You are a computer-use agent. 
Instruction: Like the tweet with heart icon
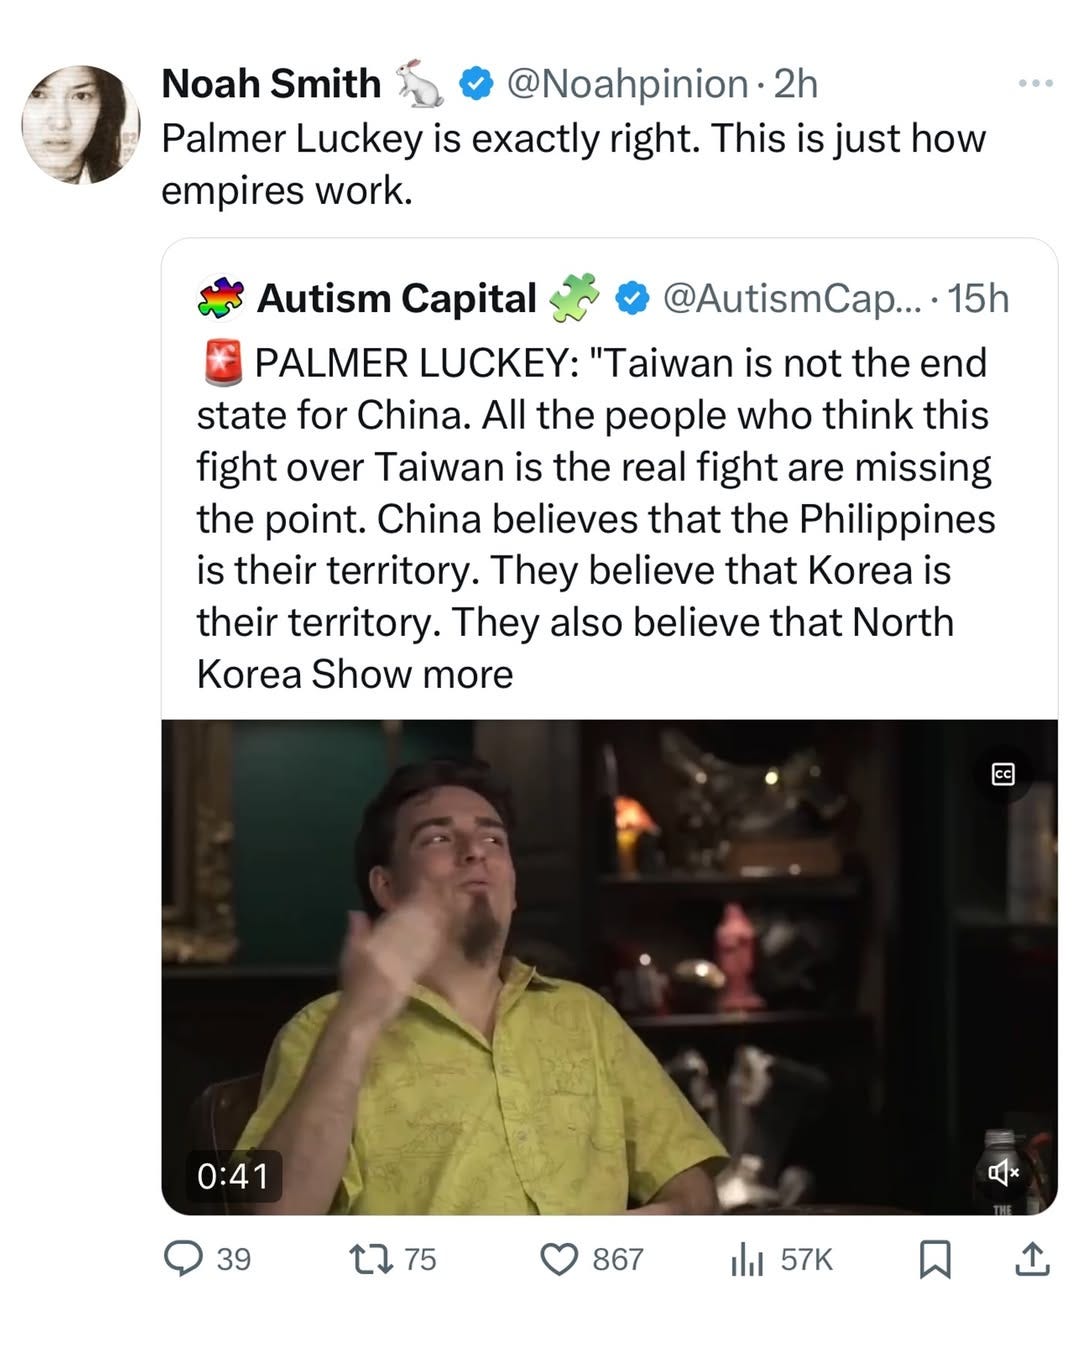click(559, 1258)
